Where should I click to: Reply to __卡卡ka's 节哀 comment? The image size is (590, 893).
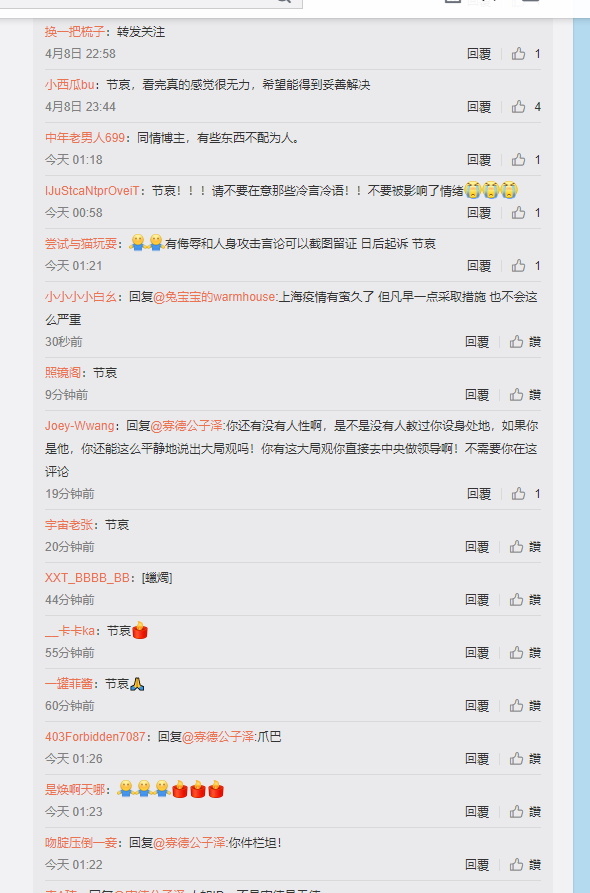[x=477, y=653]
